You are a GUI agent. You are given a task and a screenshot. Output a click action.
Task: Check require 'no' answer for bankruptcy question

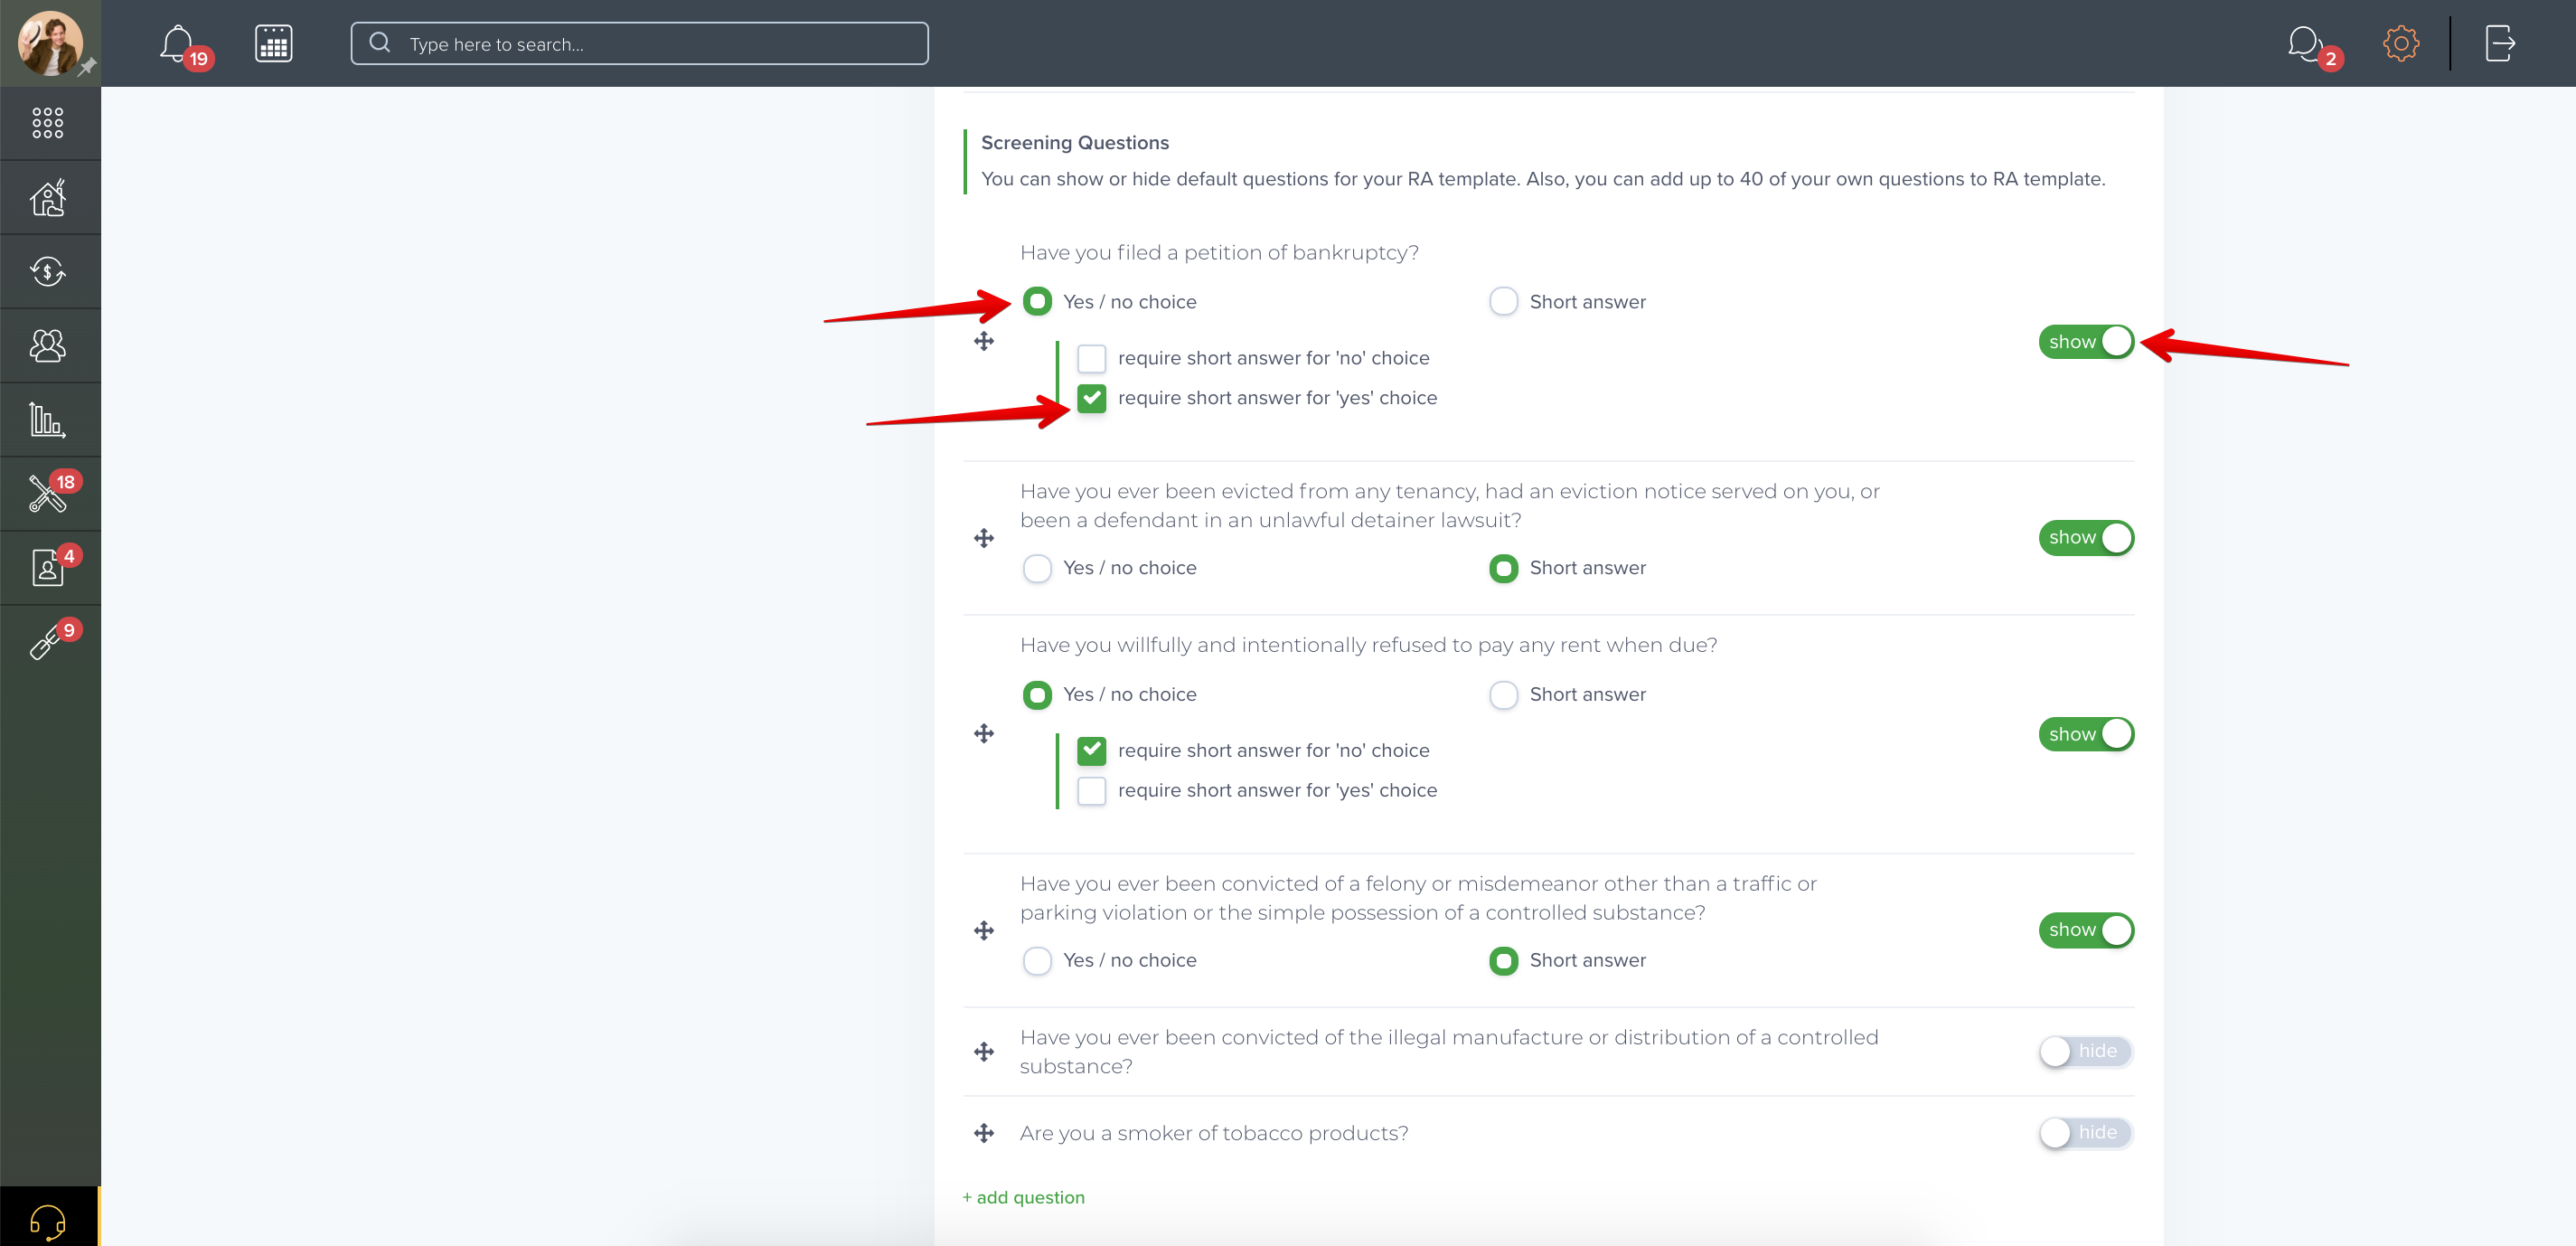tap(1091, 357)
